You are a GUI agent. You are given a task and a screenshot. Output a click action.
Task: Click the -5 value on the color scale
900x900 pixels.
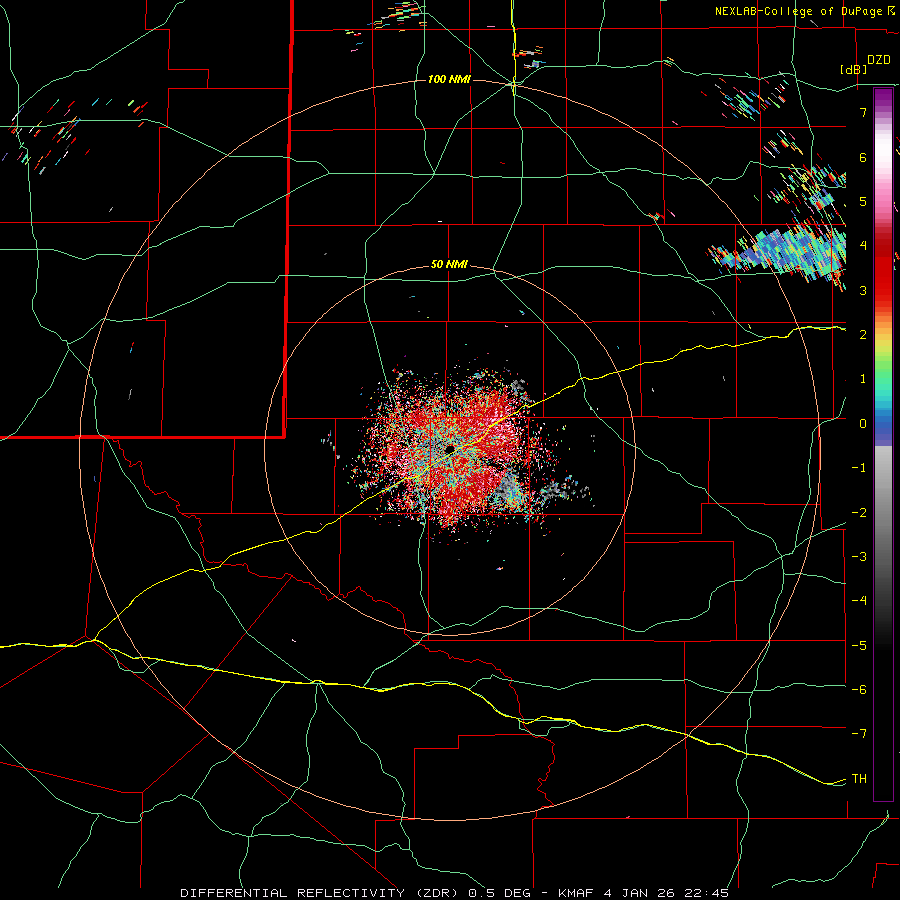pos(859,646)
